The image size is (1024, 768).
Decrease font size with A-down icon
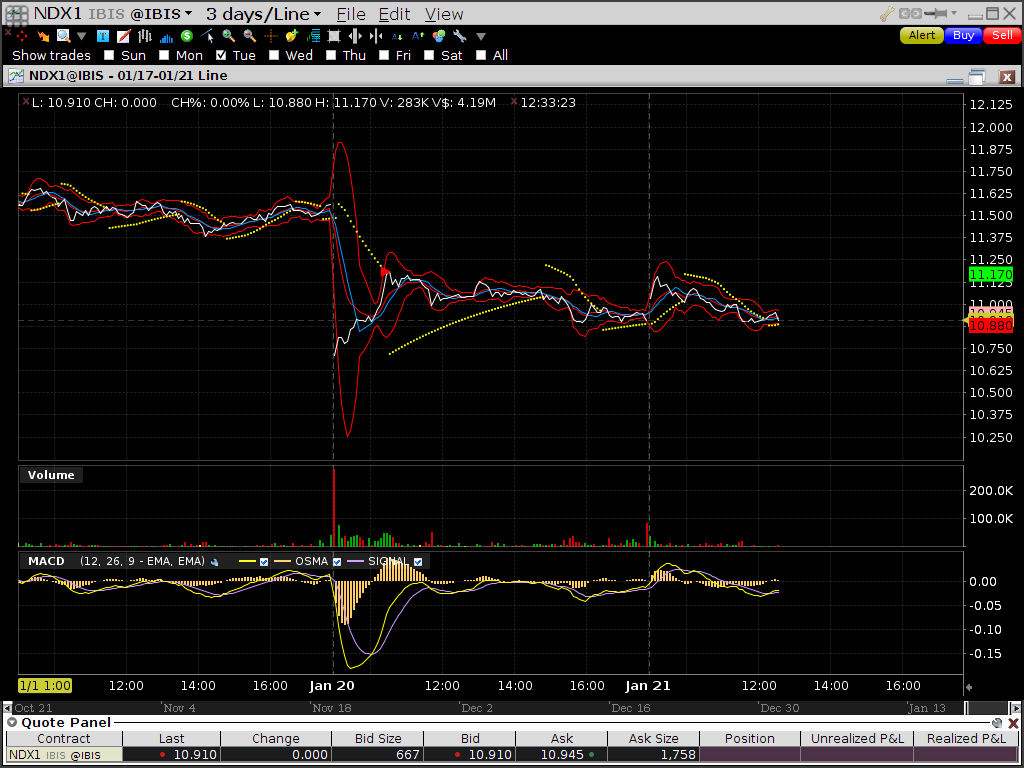pyautogui.click(x=397, y=36)
